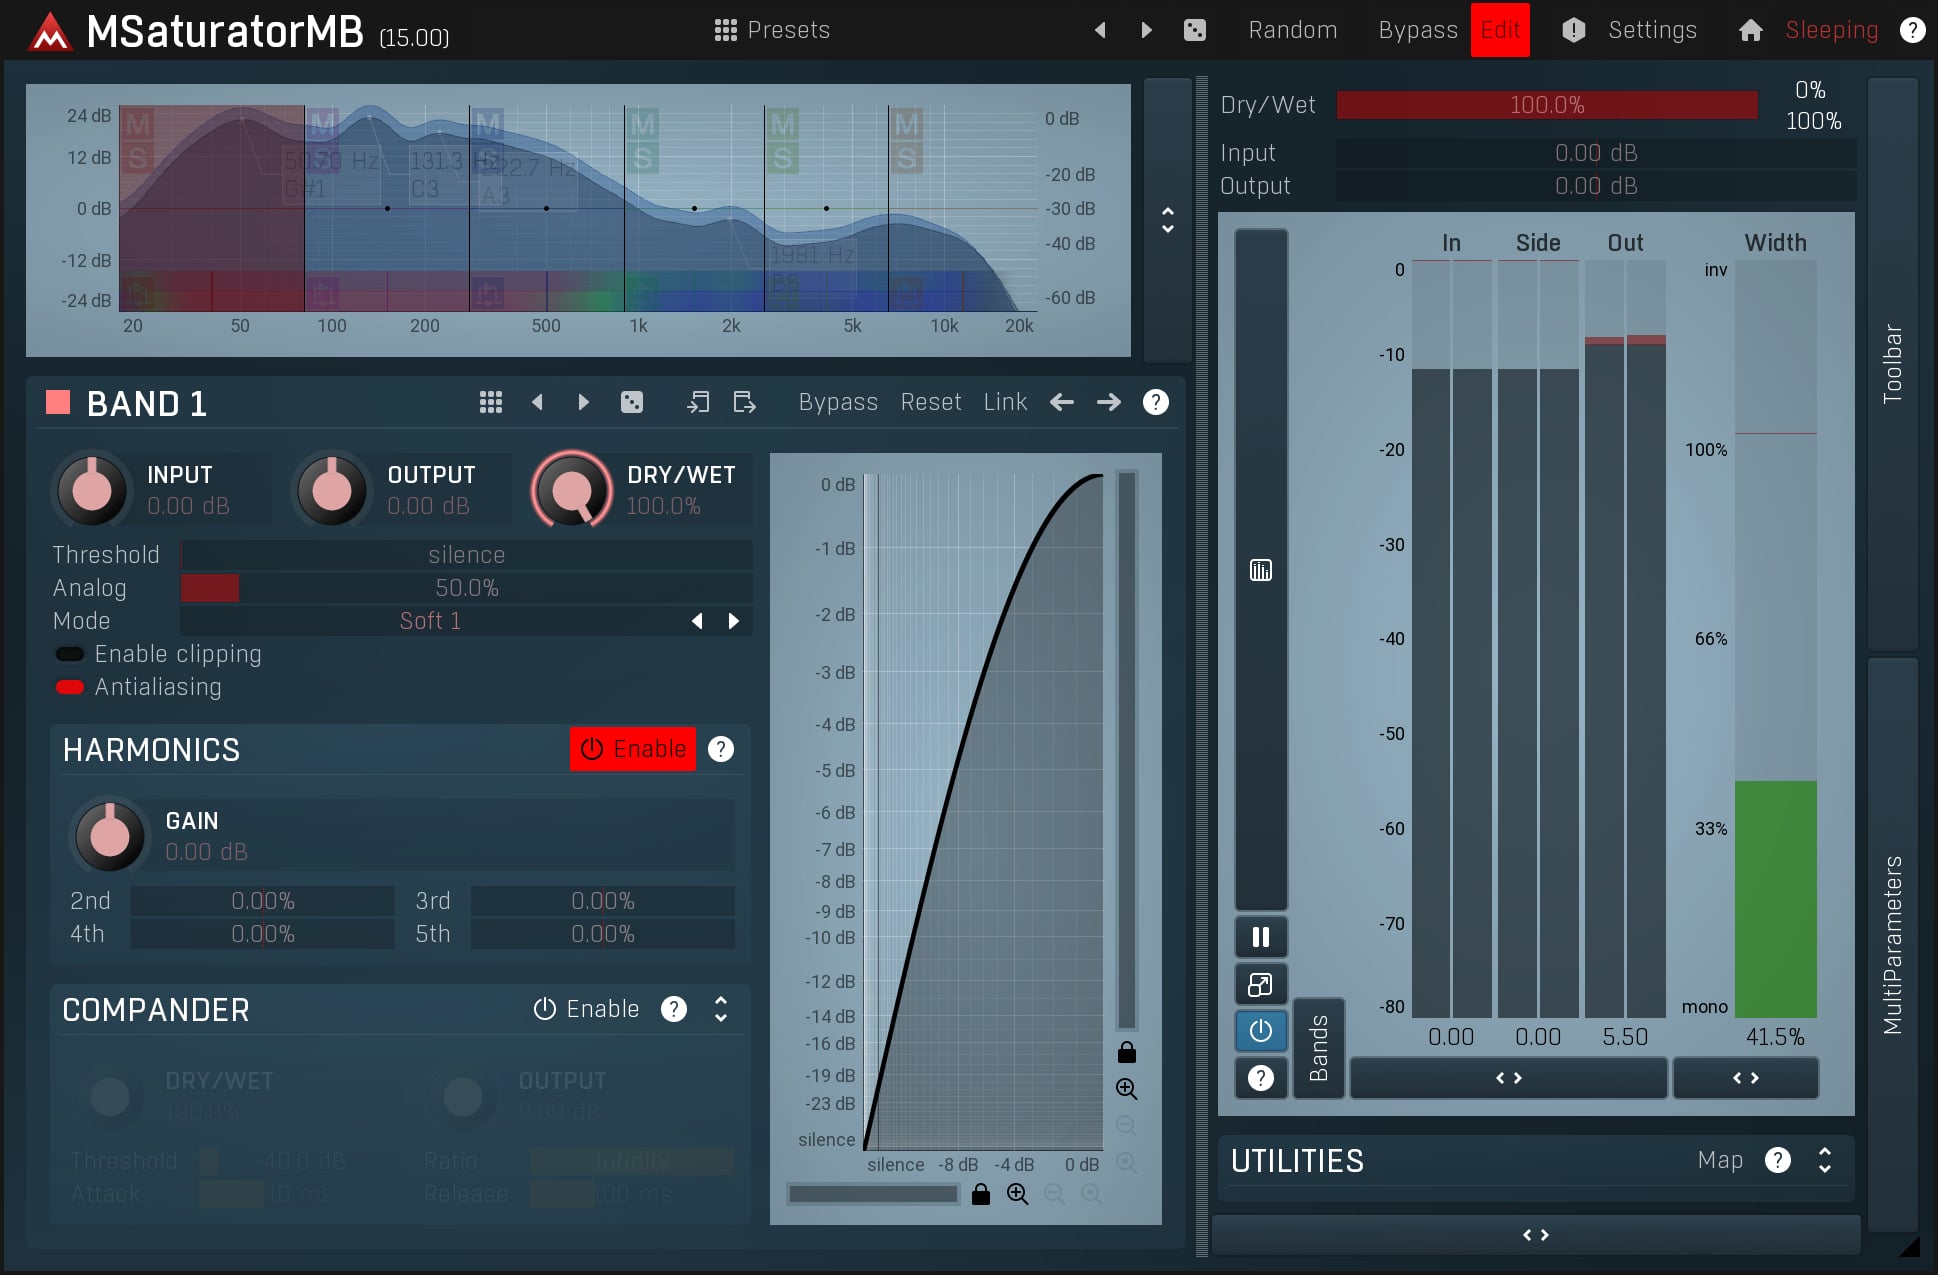Click the random dice icon in top bar
This screenshot has width=1938, height=1275.
point(1194,30)
